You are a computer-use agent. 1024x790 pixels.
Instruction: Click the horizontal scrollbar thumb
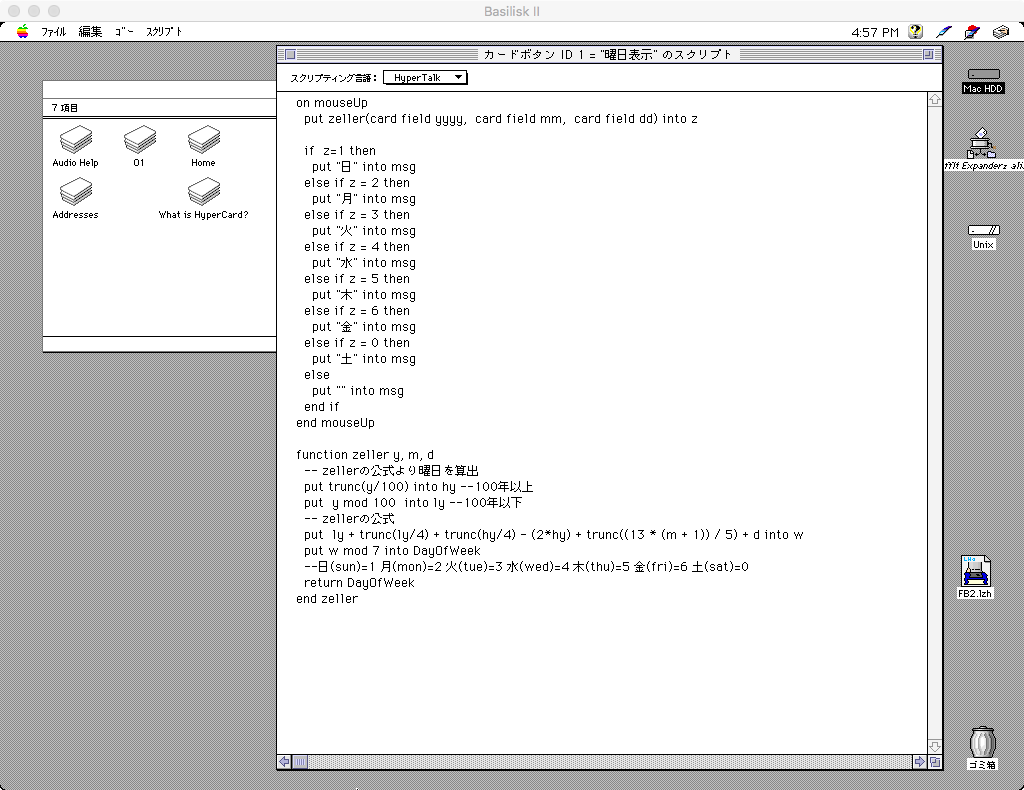pyautogui.click(x=300, y=761)
